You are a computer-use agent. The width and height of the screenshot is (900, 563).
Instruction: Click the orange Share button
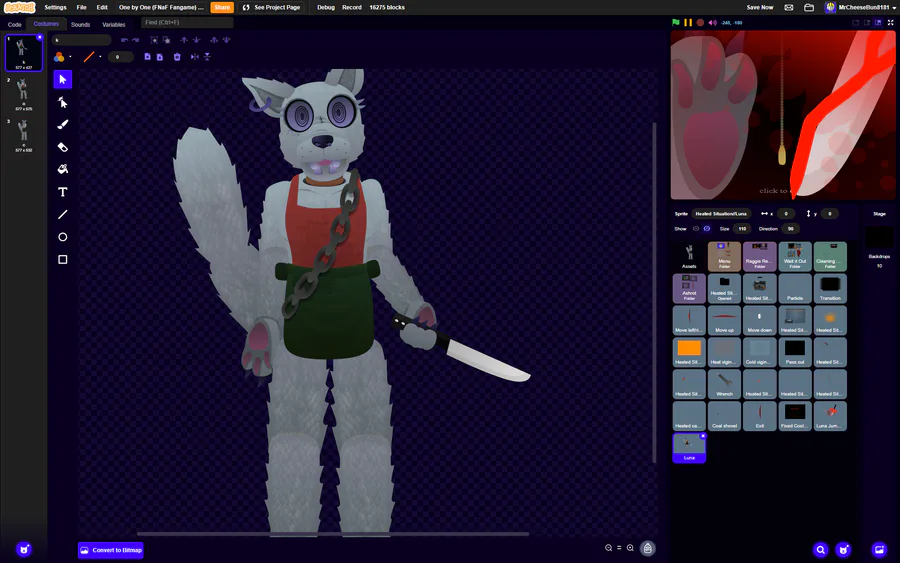pyautogui.click(x=222, y=7)
